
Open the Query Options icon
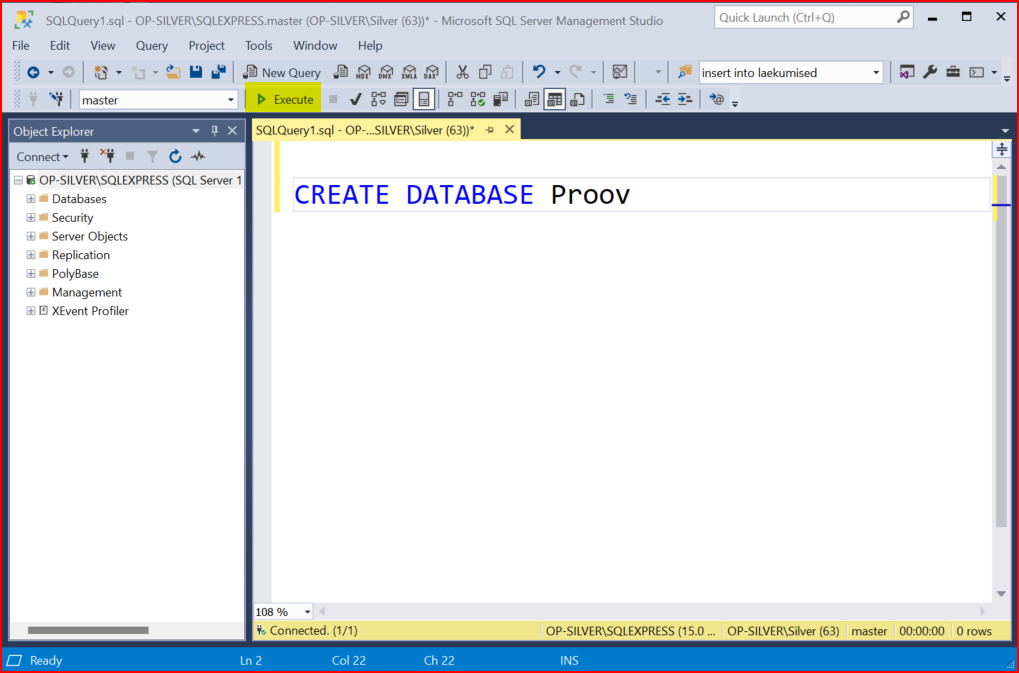401,99
